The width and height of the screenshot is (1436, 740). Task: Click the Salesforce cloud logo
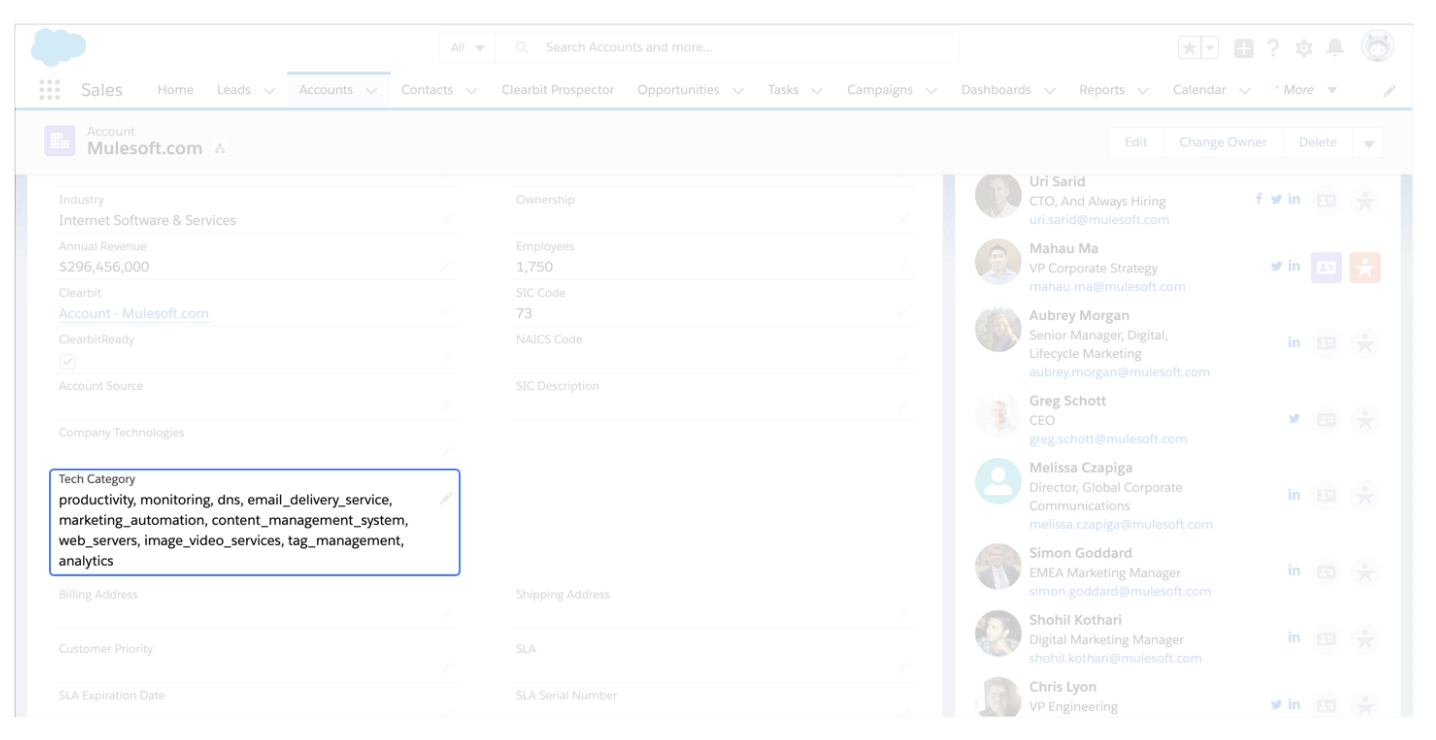(x=58, y=48)
